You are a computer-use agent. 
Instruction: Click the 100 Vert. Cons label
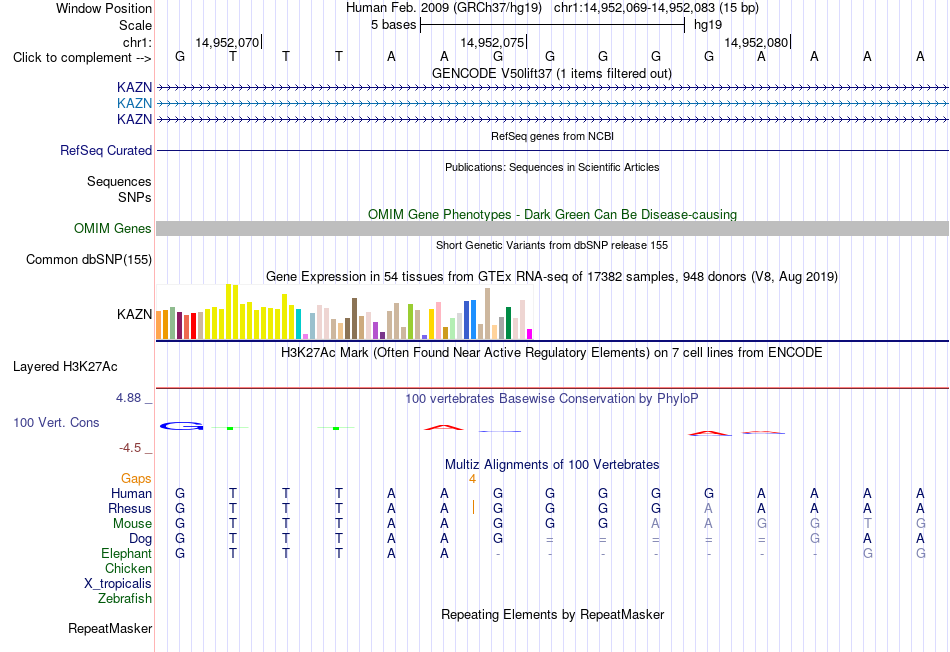[56, 422]
